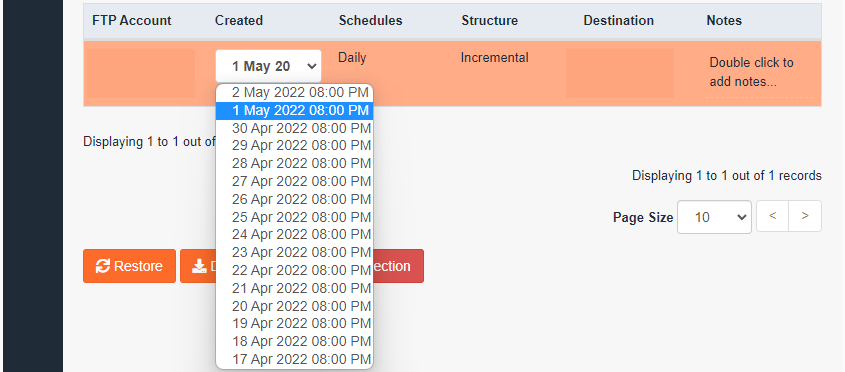Click the Restore button
Viewport: 845px width, 372px height.
click(x=129, y=266)
